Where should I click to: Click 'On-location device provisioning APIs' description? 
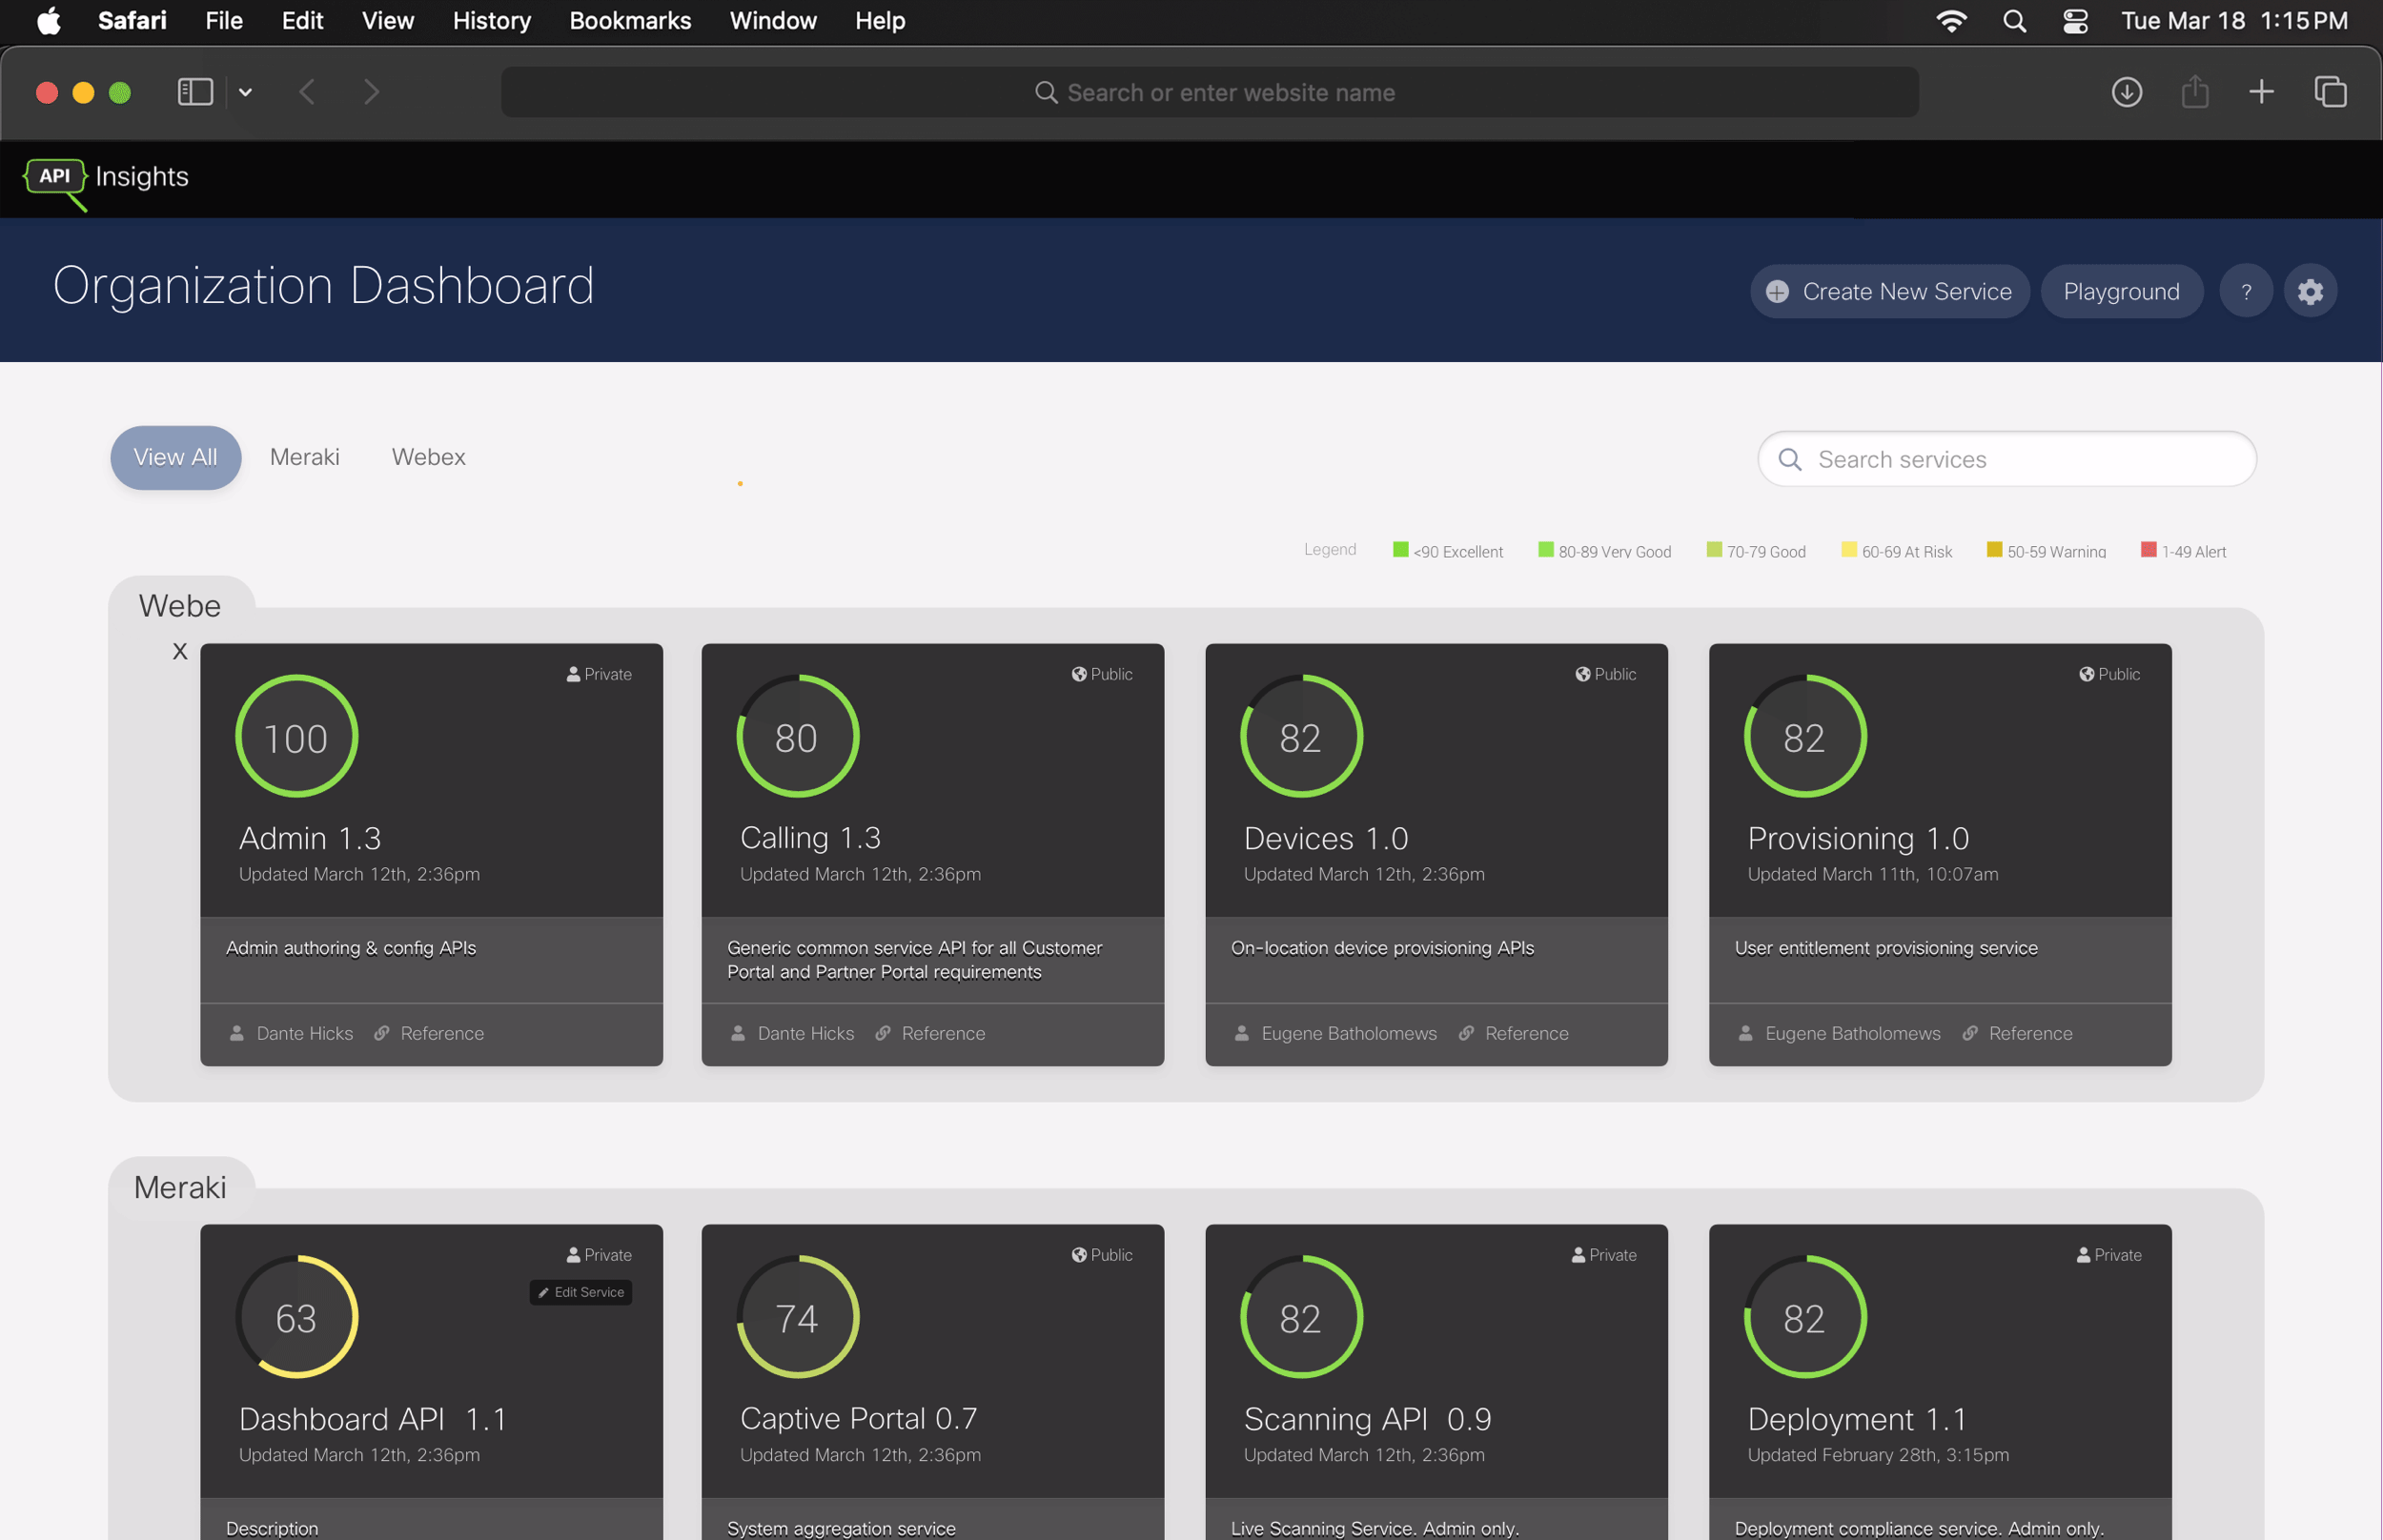click(1382, 948)
